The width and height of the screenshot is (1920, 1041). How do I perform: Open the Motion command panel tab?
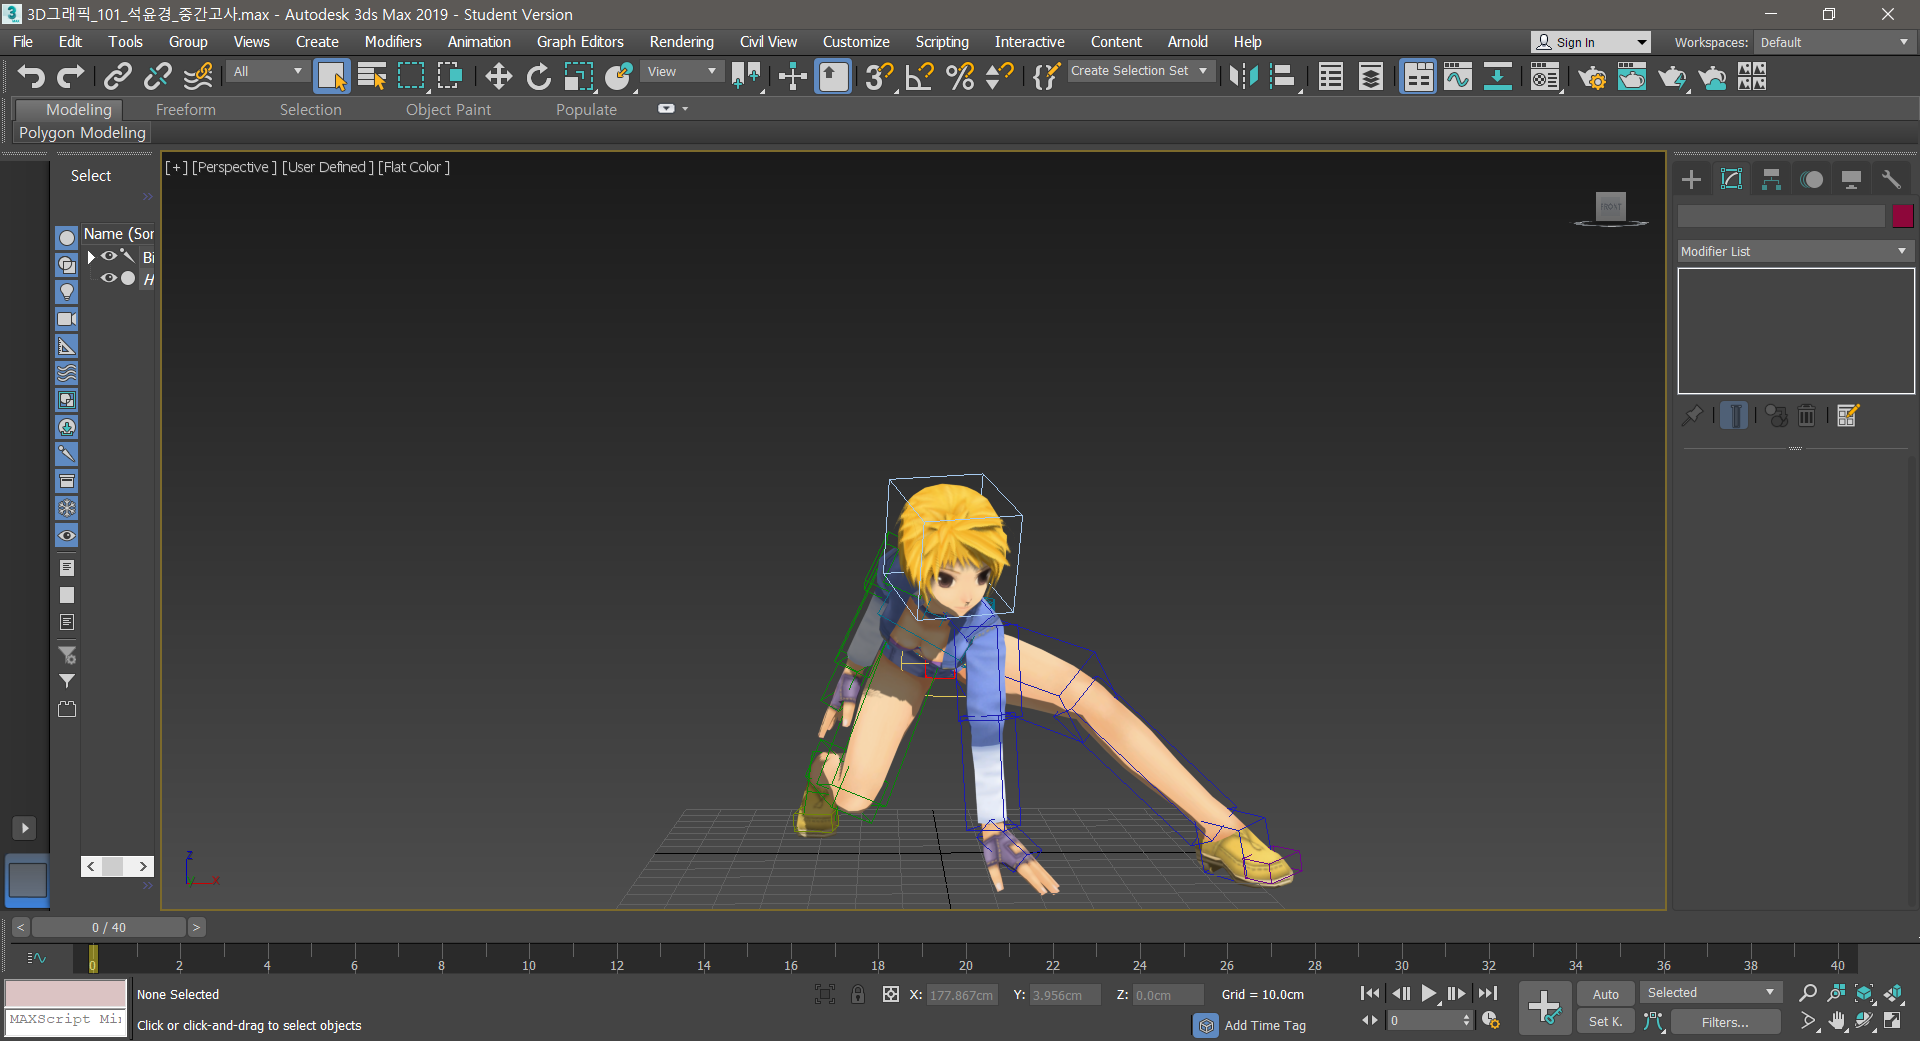pyautogui.click(x=1811, y=180)
